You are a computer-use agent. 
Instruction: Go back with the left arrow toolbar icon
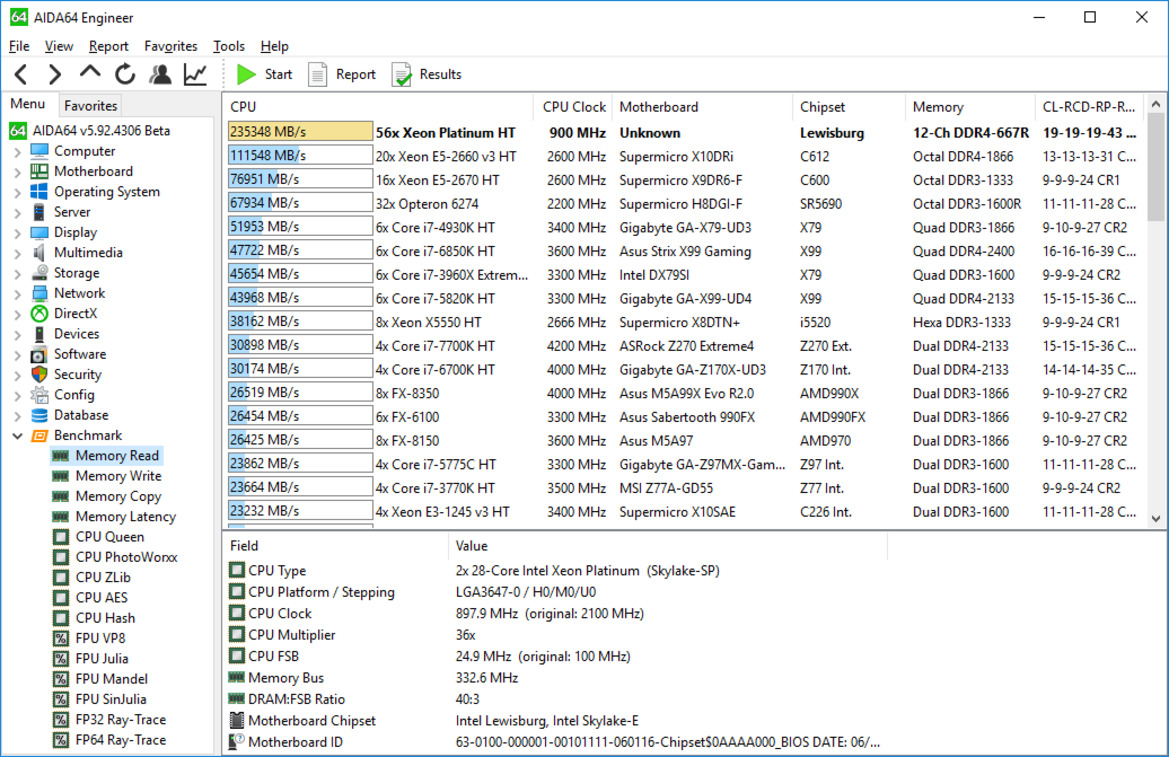[x=21, y=74]
